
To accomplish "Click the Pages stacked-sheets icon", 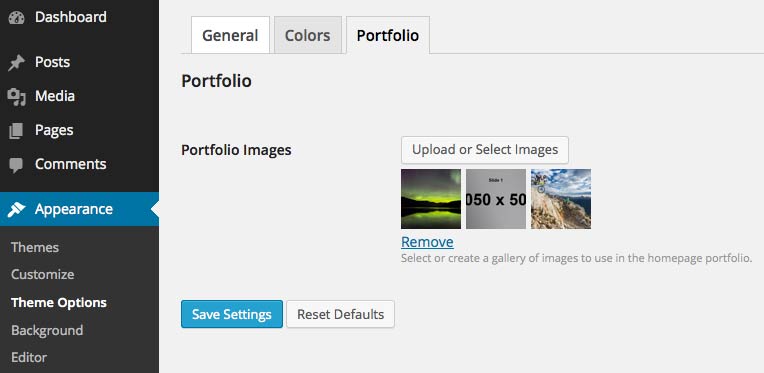I will pos(16,131).
